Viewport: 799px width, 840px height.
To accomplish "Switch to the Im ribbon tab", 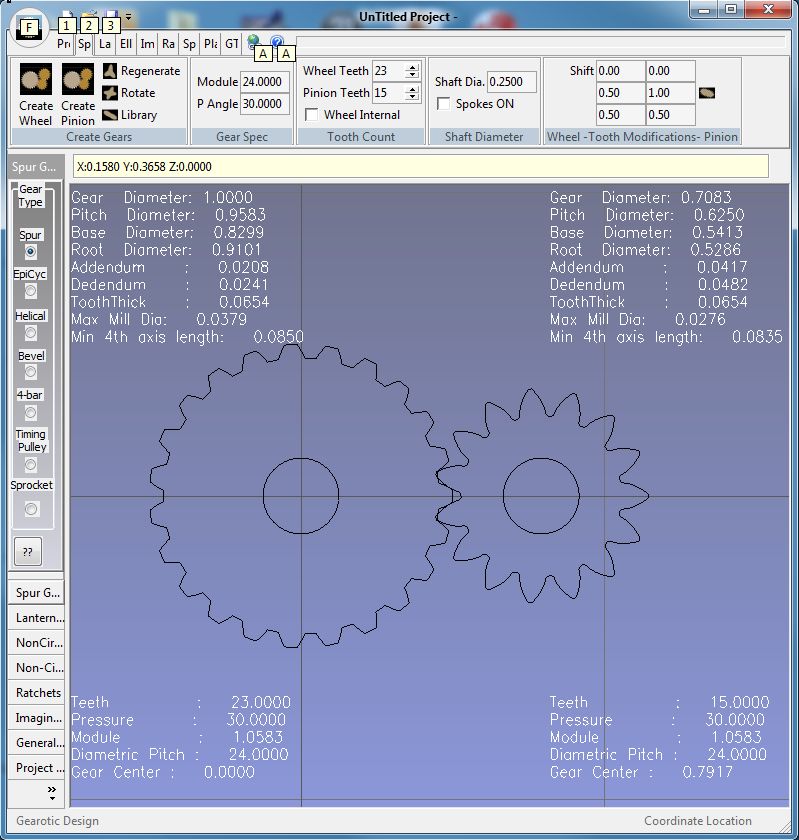I will click(x=147, y=44).
